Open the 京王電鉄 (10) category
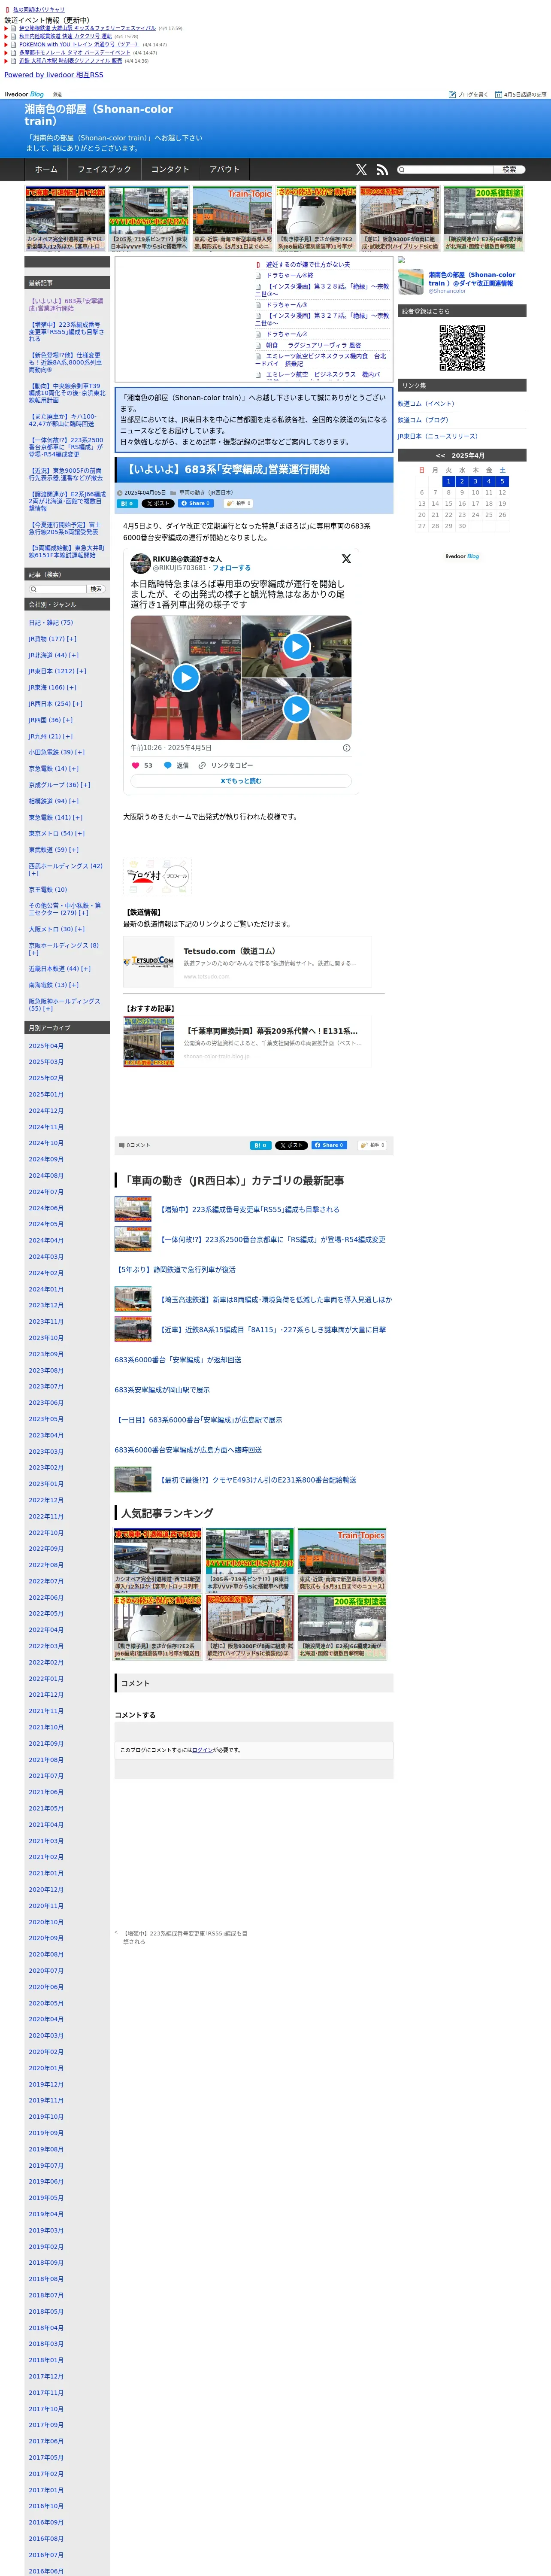551x2576 pixels. tap(48, 889)
